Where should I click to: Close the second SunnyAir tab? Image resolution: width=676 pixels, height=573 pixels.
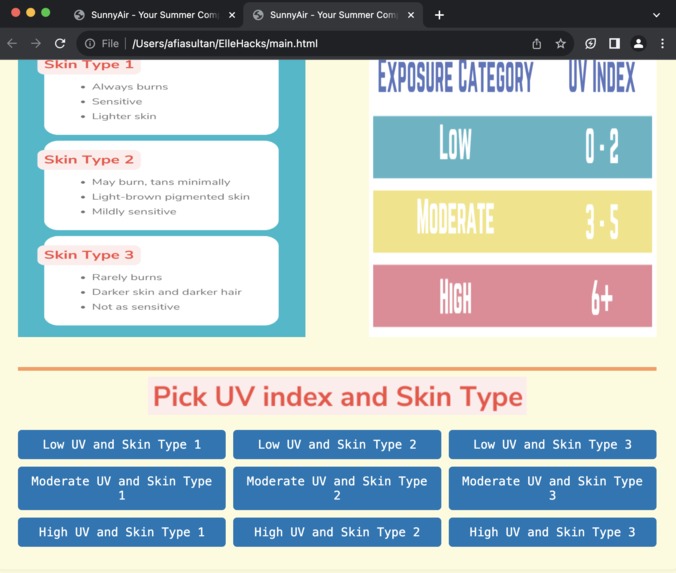[411, 15]
